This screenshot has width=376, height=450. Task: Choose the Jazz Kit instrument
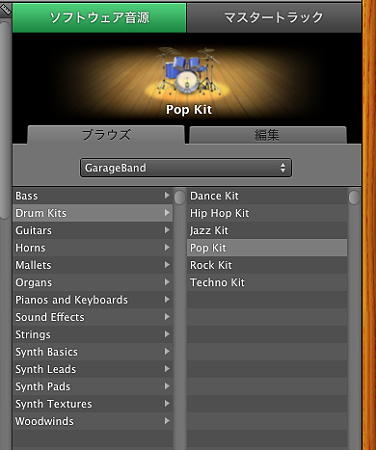click(x=267, y=230)
